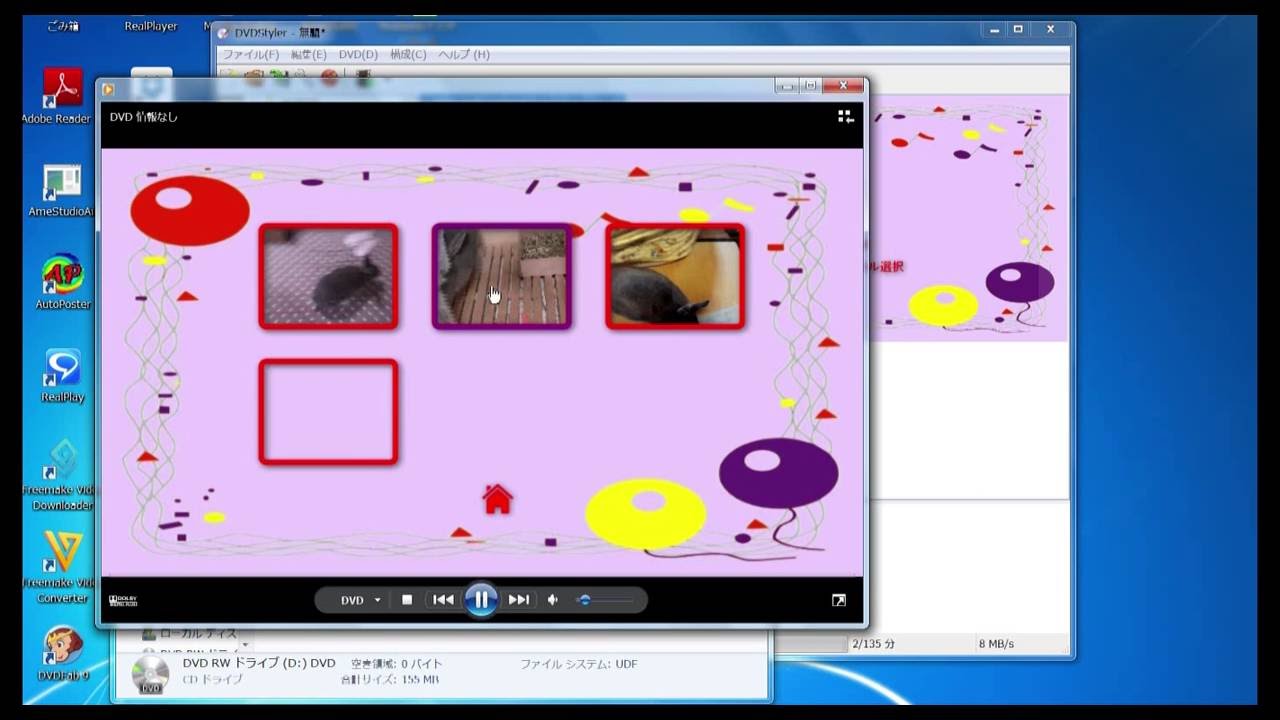Open the 構成(C) menu in DVDStyler
The width and height of the screenshot is (1280, 720).
[x=407, y=54]
